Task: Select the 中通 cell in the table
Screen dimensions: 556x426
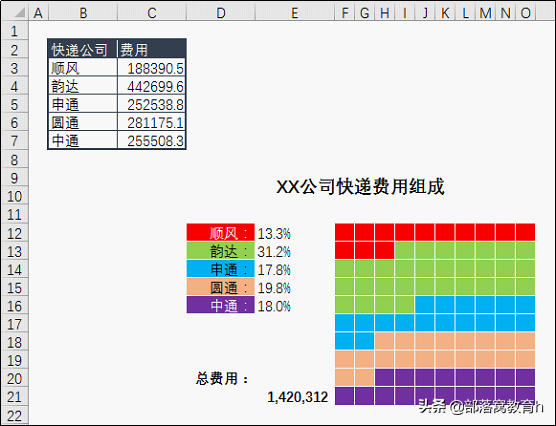Action: [x=82, y=140]
